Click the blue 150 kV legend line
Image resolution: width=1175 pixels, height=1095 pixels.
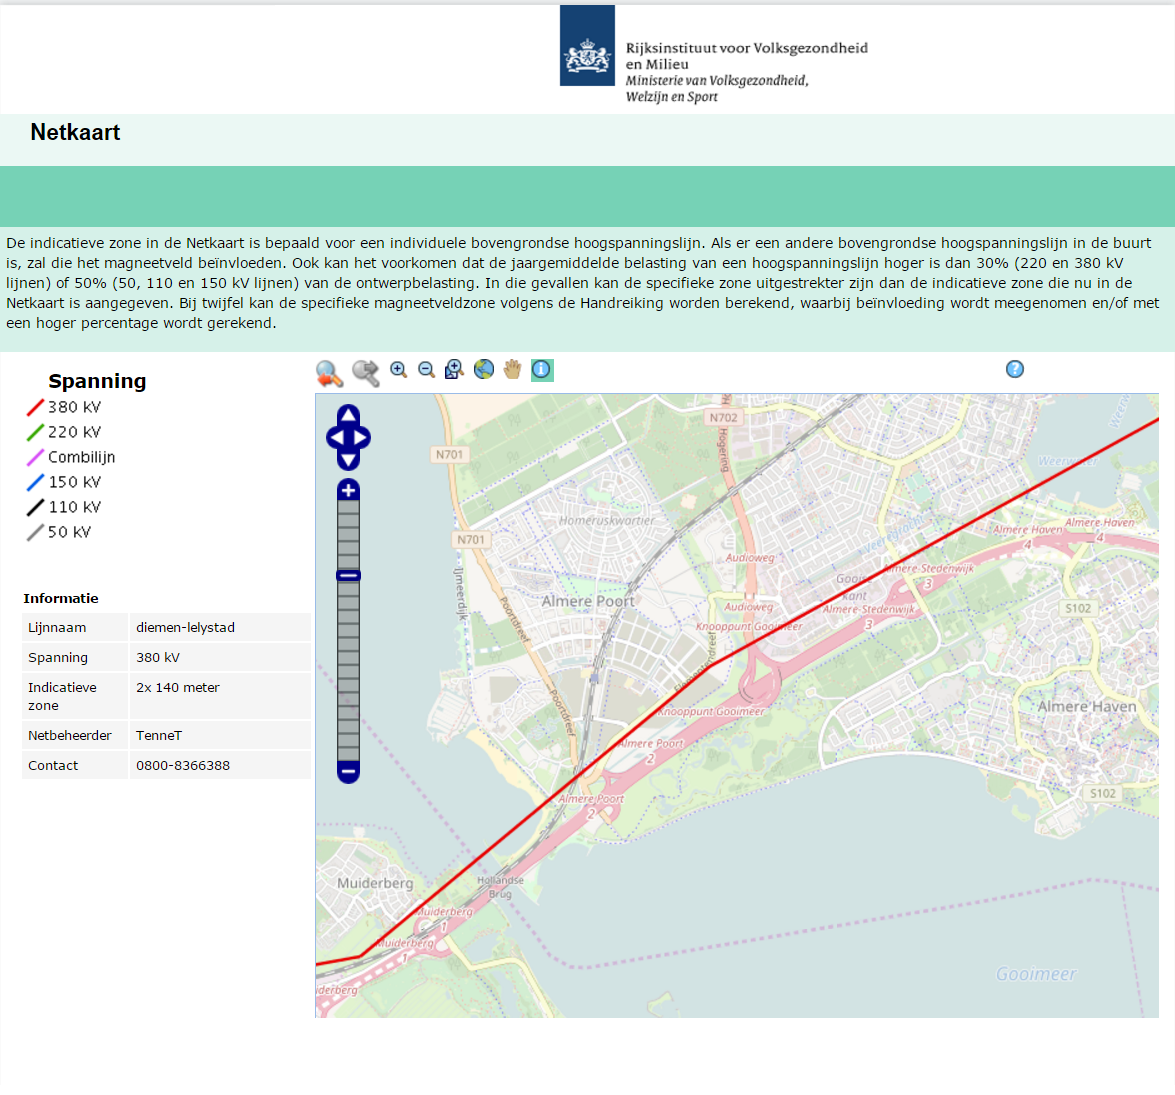coord(35,483)
